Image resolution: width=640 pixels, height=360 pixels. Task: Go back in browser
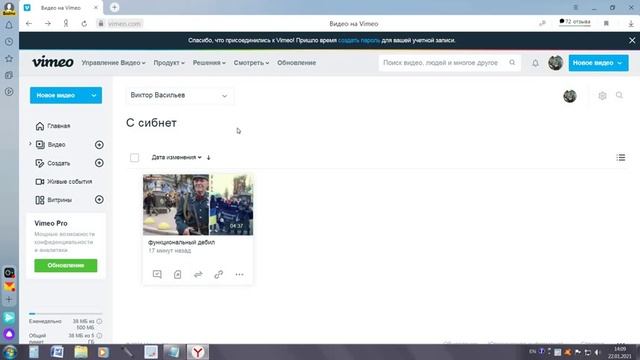[29, 24]
